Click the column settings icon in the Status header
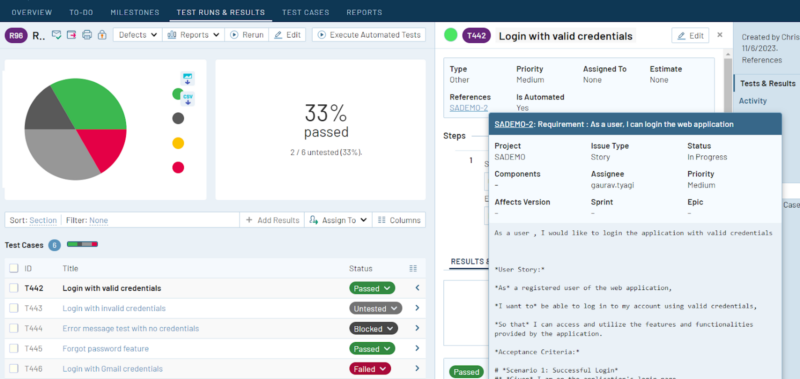 tap(413, 268)
